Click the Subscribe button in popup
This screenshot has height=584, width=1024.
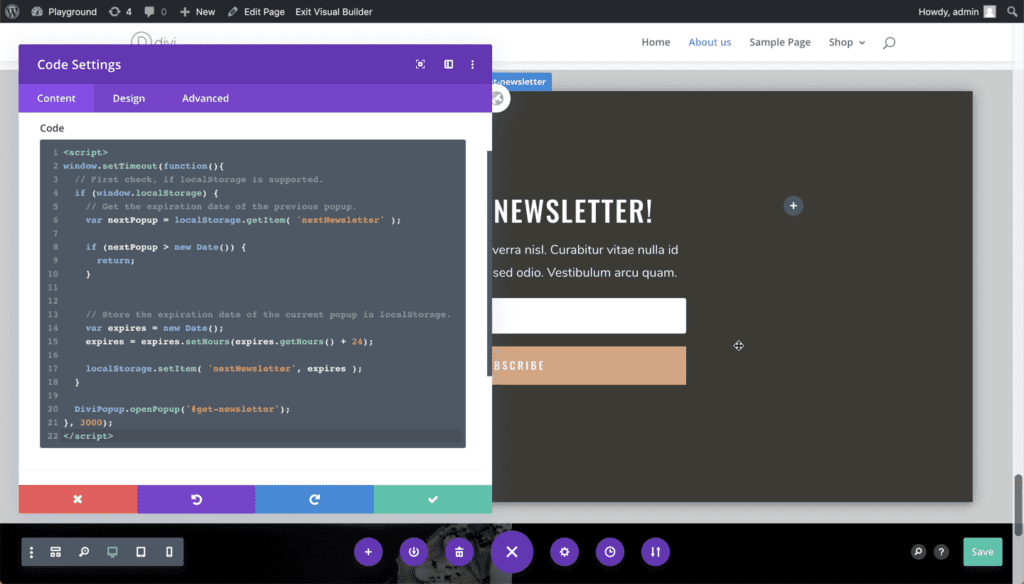(589, 365)
